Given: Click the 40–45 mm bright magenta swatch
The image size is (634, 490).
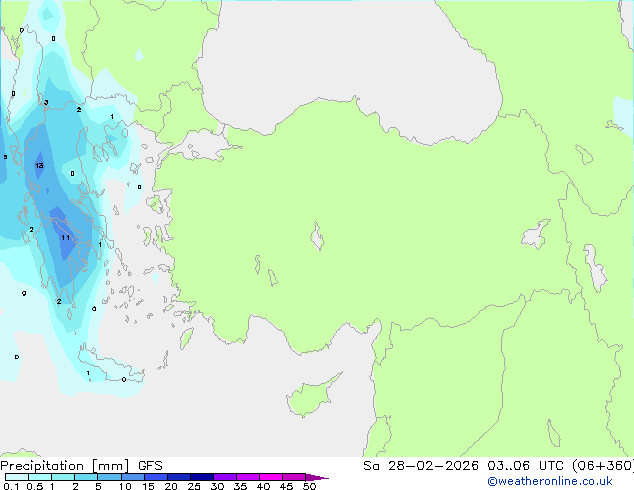Looking at the screenshot, I should click(271, 477).
